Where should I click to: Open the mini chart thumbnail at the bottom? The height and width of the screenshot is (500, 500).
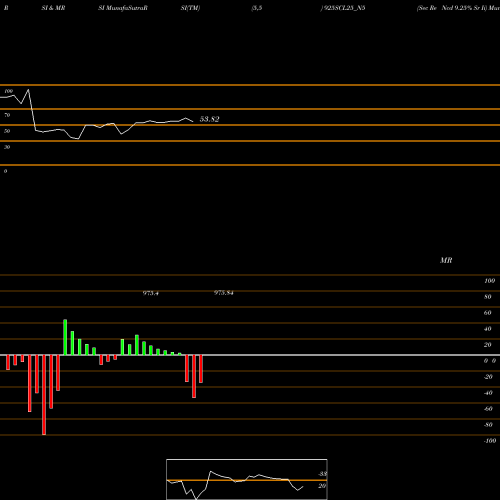pos(247,479)
